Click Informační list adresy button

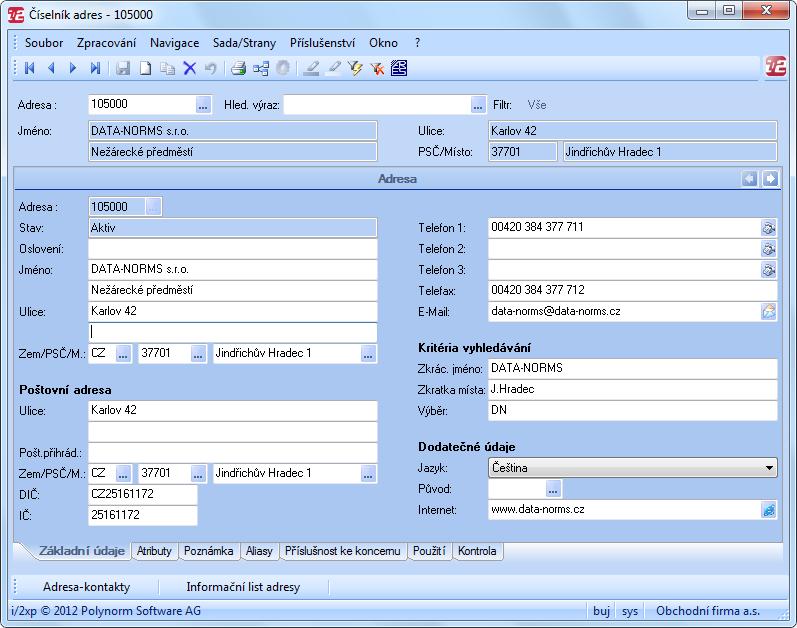(243, 587)
